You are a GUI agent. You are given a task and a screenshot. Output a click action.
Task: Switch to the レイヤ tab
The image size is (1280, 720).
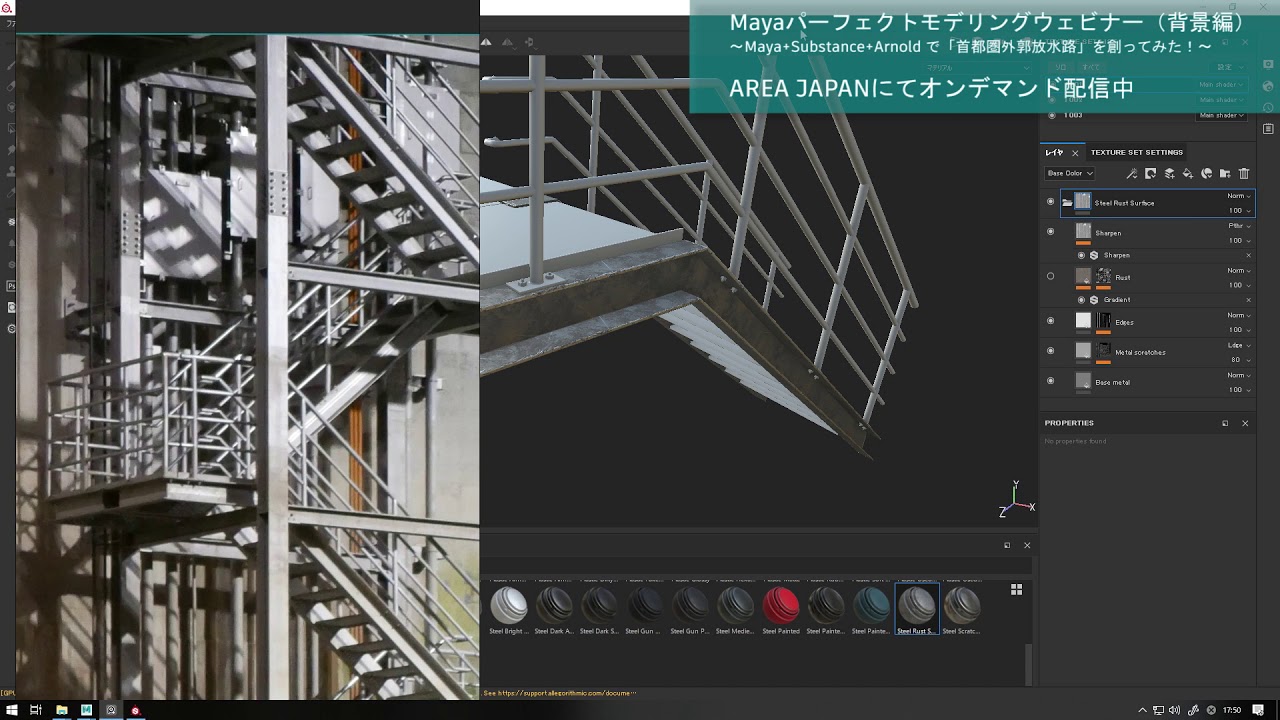[x=1054, y=153]
